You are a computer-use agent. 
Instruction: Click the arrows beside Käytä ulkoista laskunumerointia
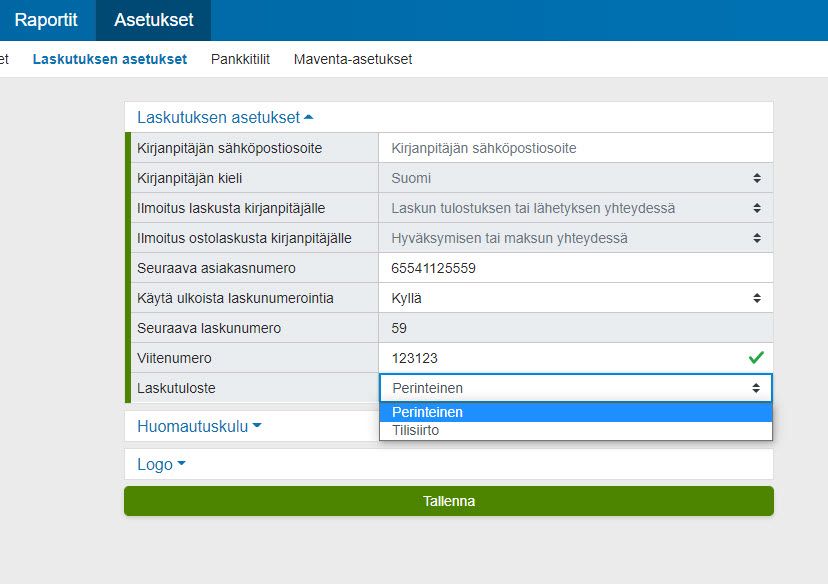(x=758, y=297)
